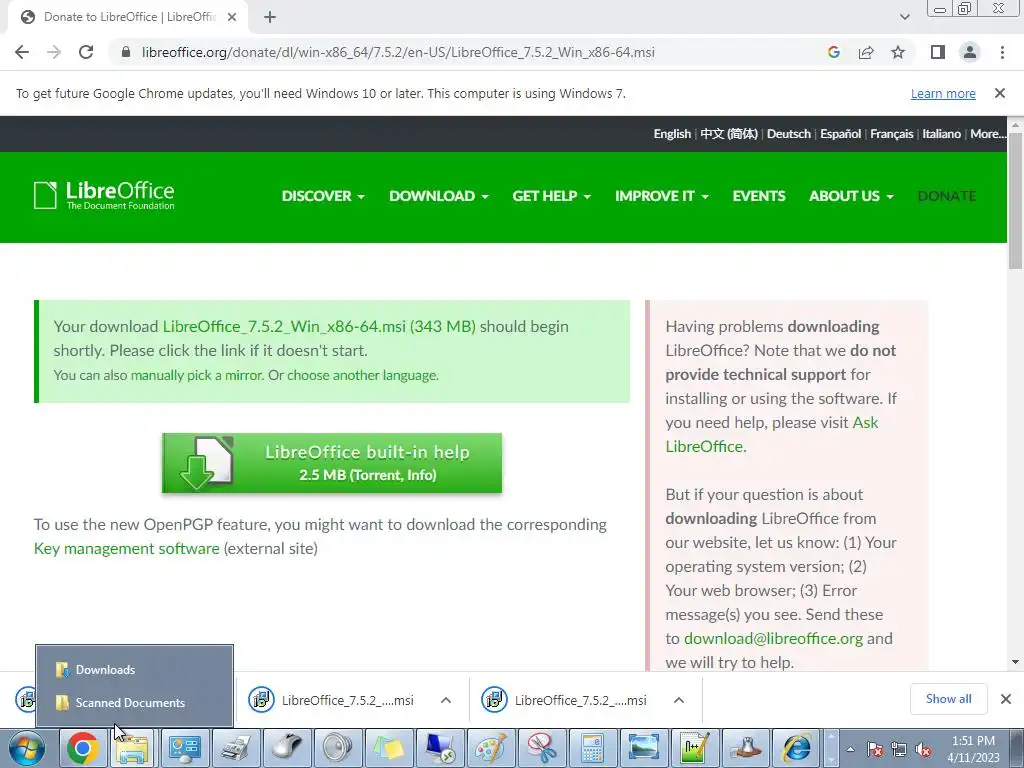Image resolution: width=1024 pixels, height=768 pixels.
Task: Open Paint from the taskbar
Action: [490, 748]
